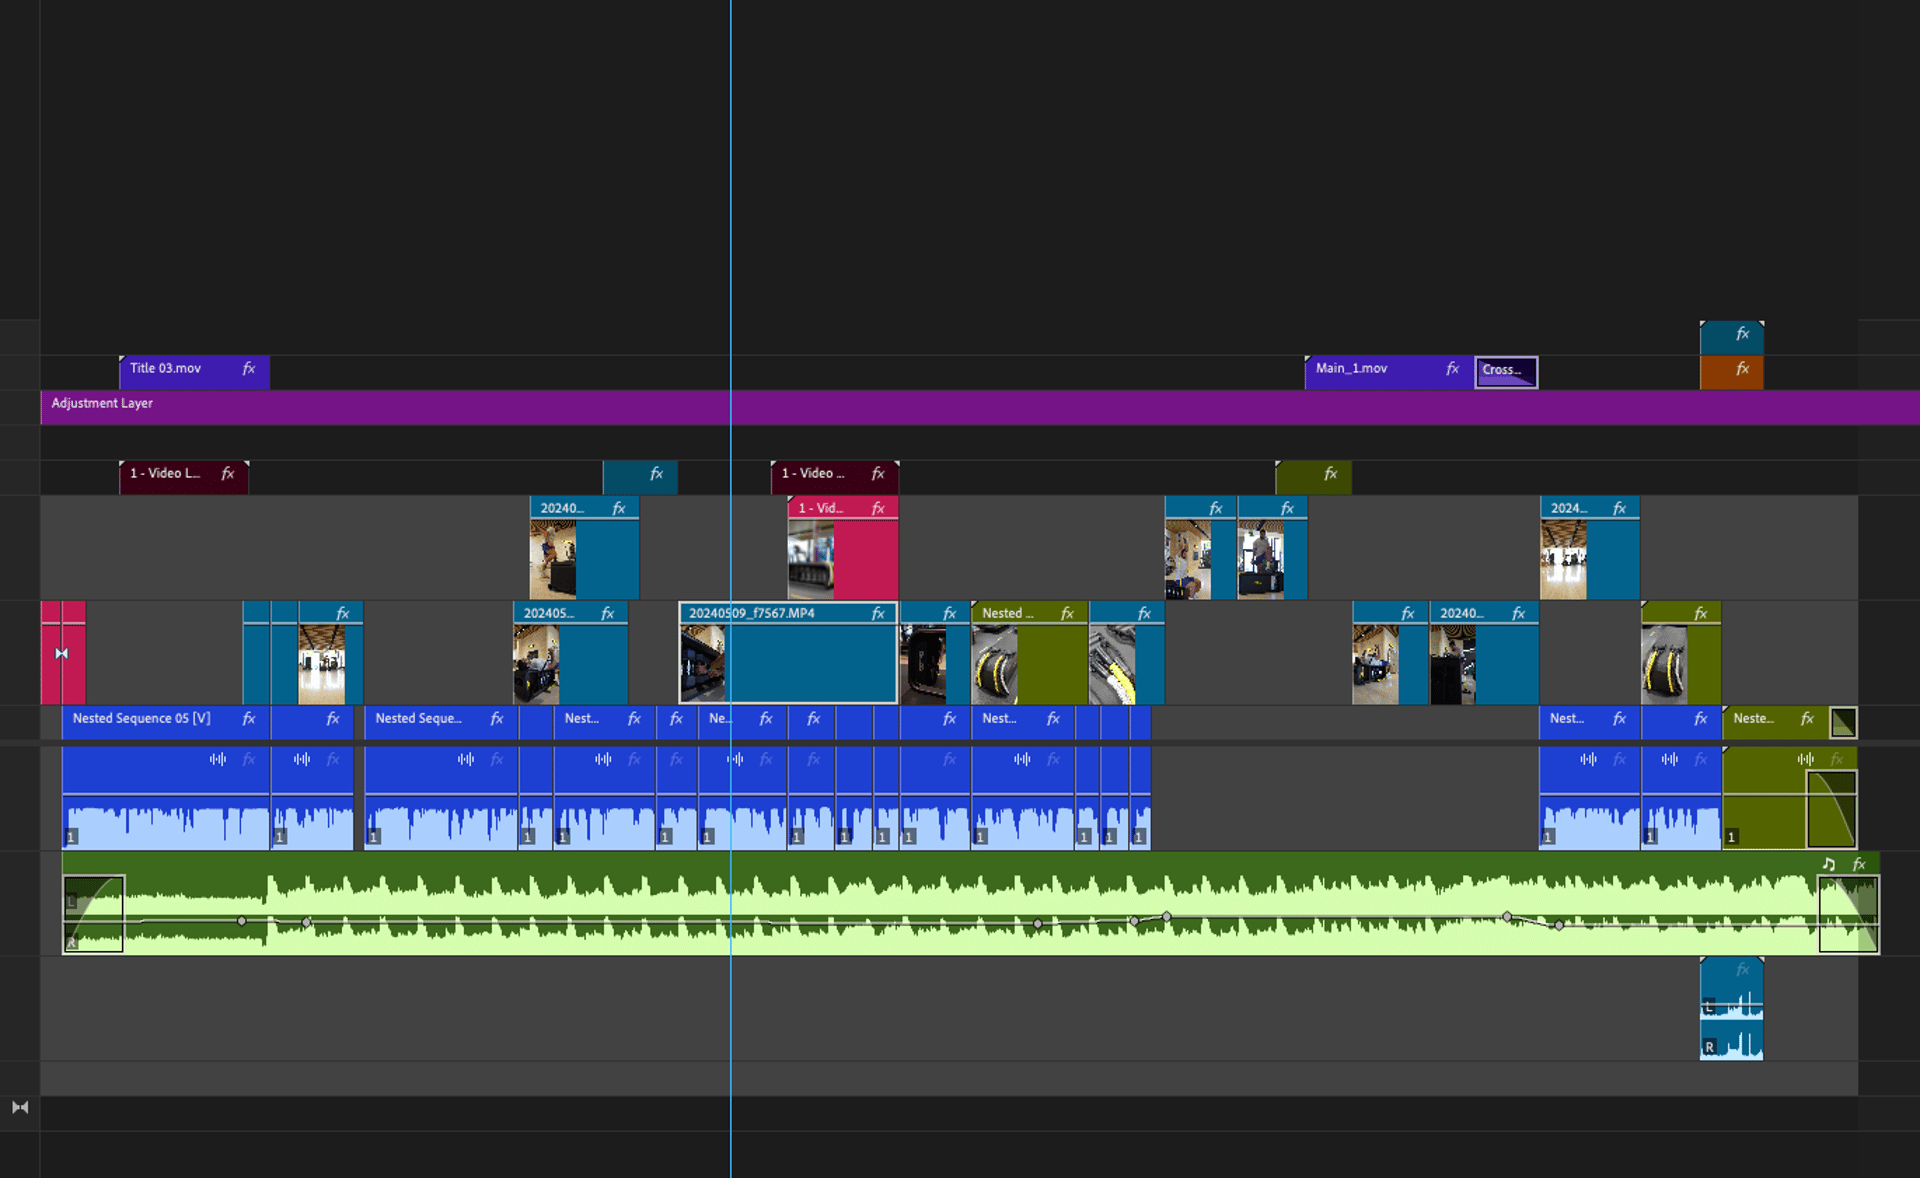Select the pink 1 - Vid... clip label
The image size is (1920, 1178).
pyautogui.click(x=820, y=509)
